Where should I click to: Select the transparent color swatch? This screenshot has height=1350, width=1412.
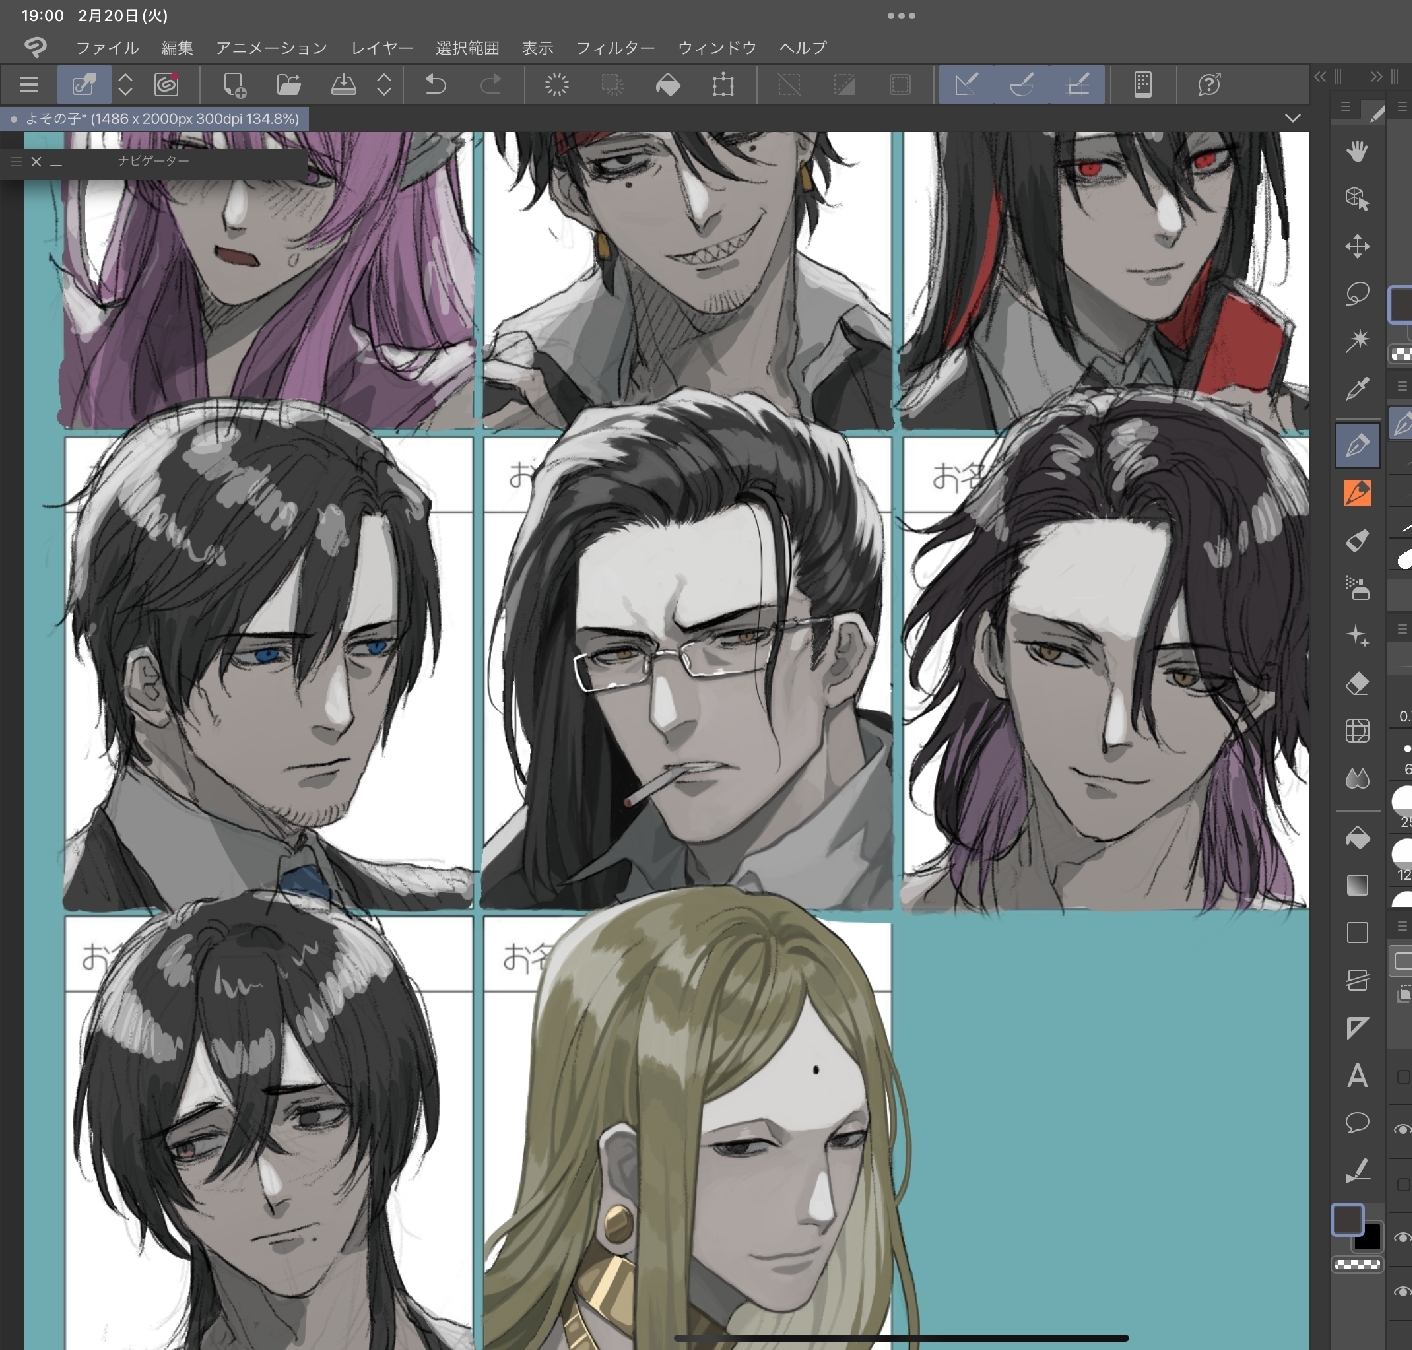pos(1357,1265)
